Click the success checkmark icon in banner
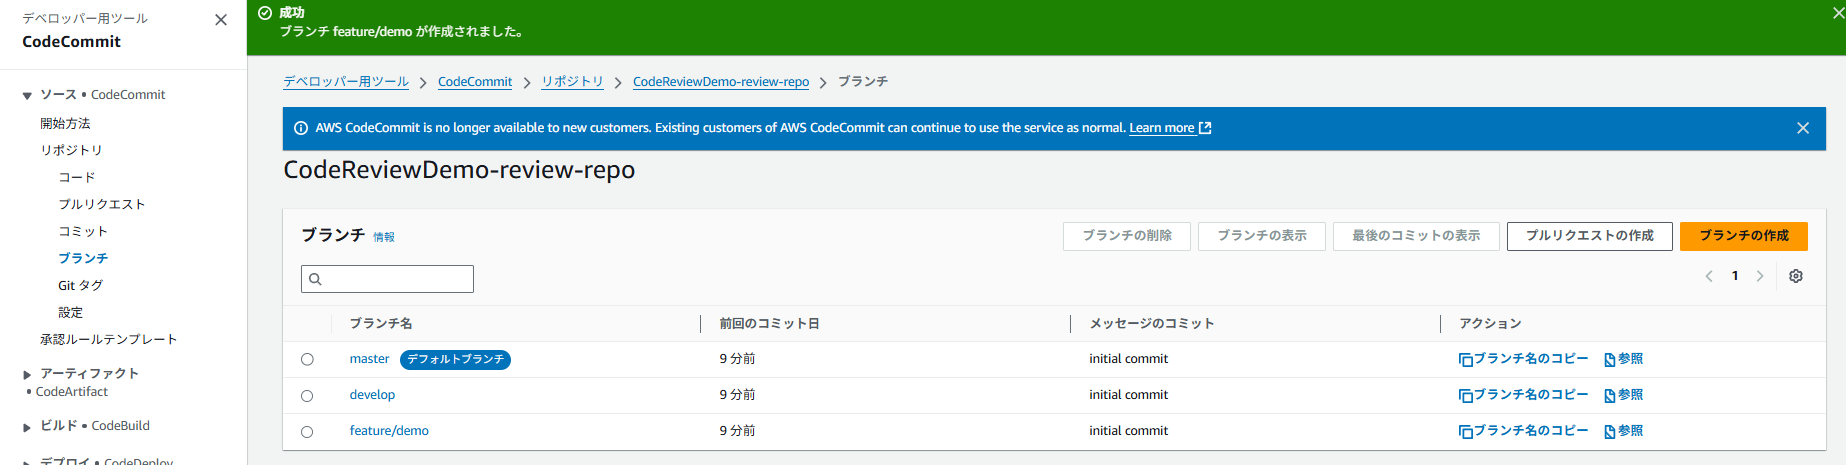This screenshot has width=1846, height=465. (265, 13)
